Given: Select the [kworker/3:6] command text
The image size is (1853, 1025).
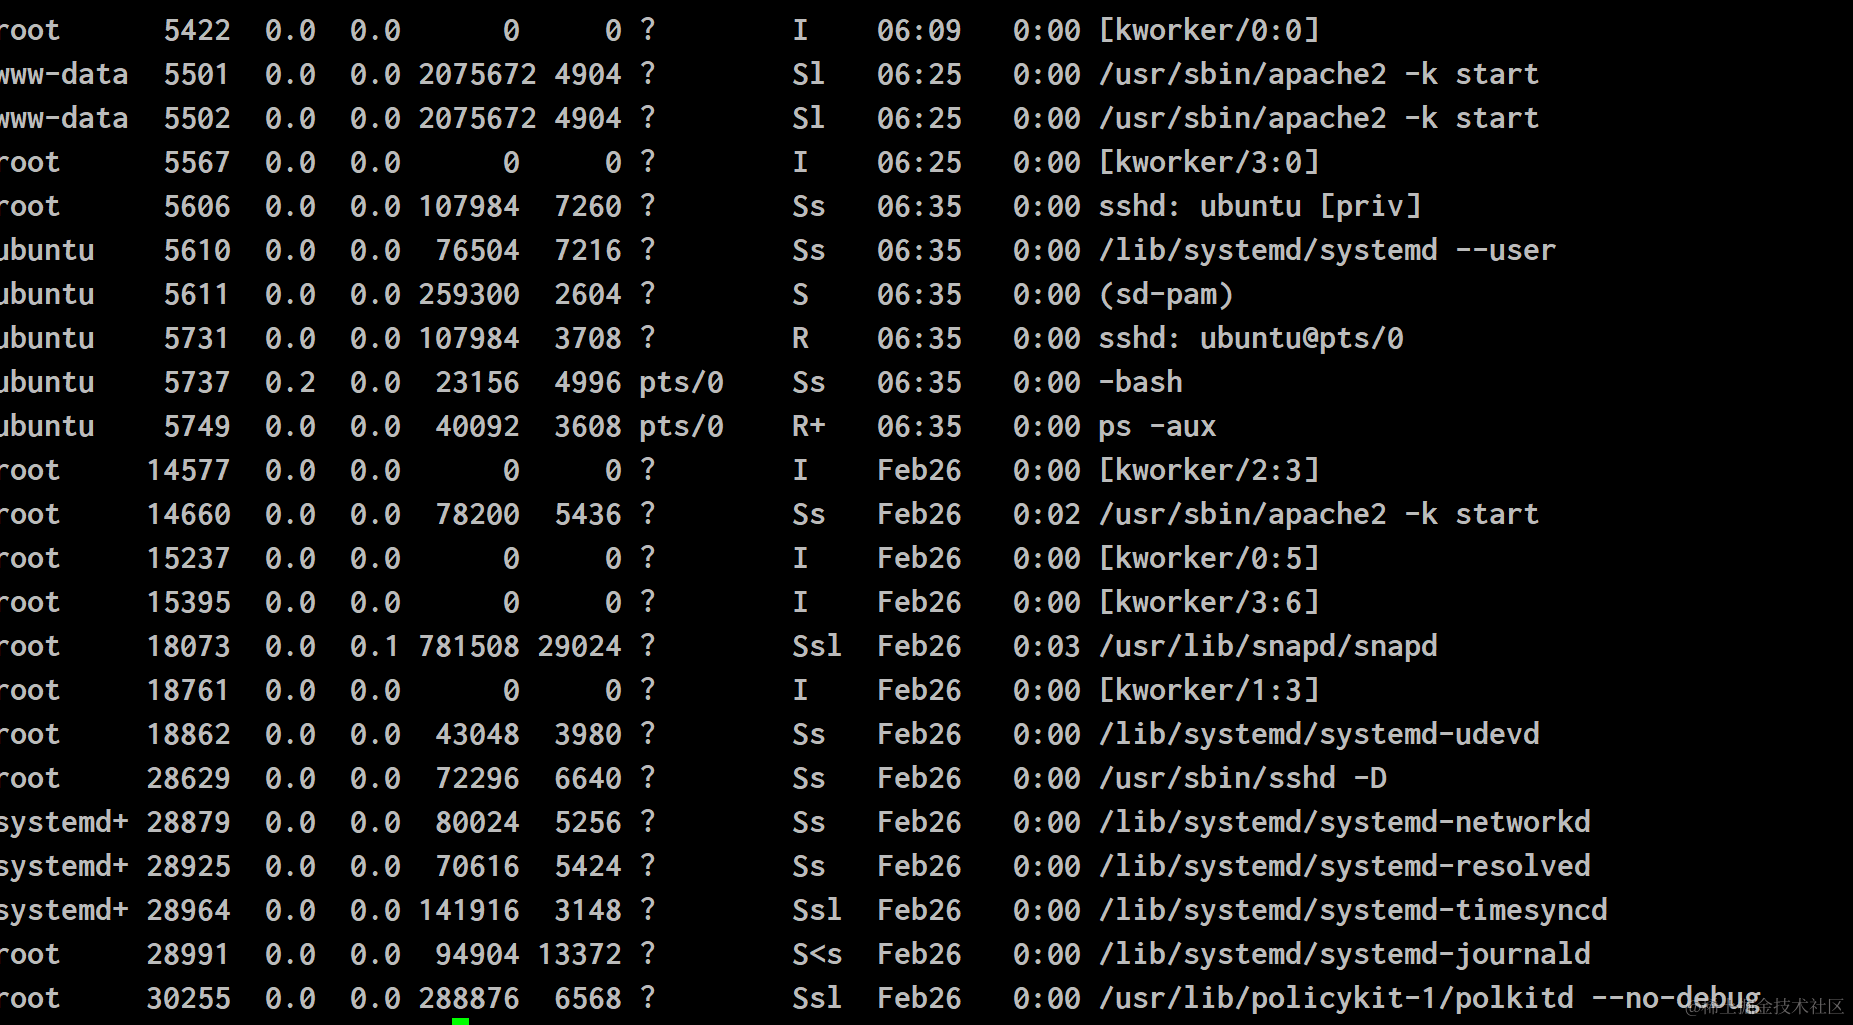Looking at the screenshot, I should 1209,602.
